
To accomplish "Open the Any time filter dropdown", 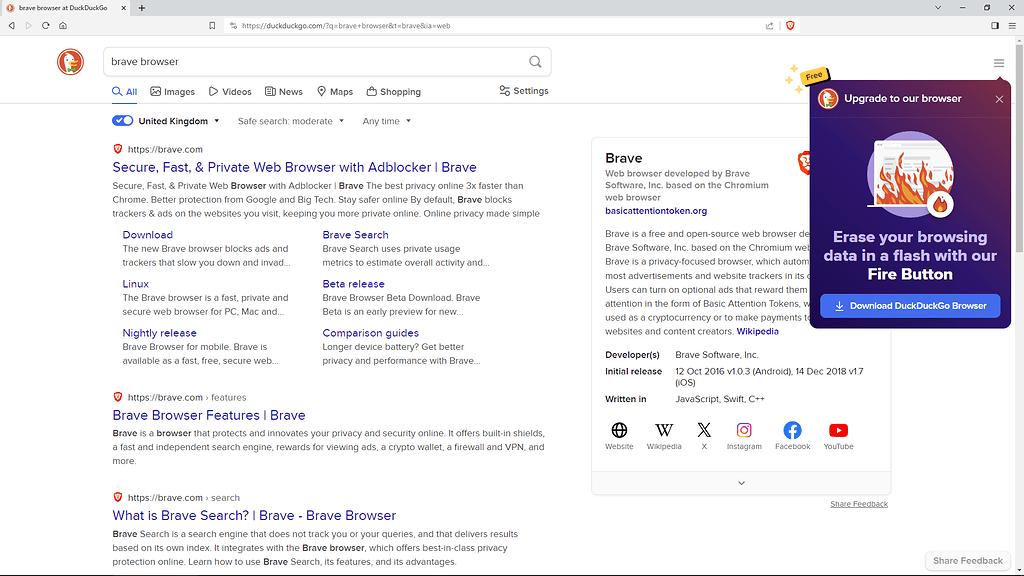I will [x=387, y=121].
